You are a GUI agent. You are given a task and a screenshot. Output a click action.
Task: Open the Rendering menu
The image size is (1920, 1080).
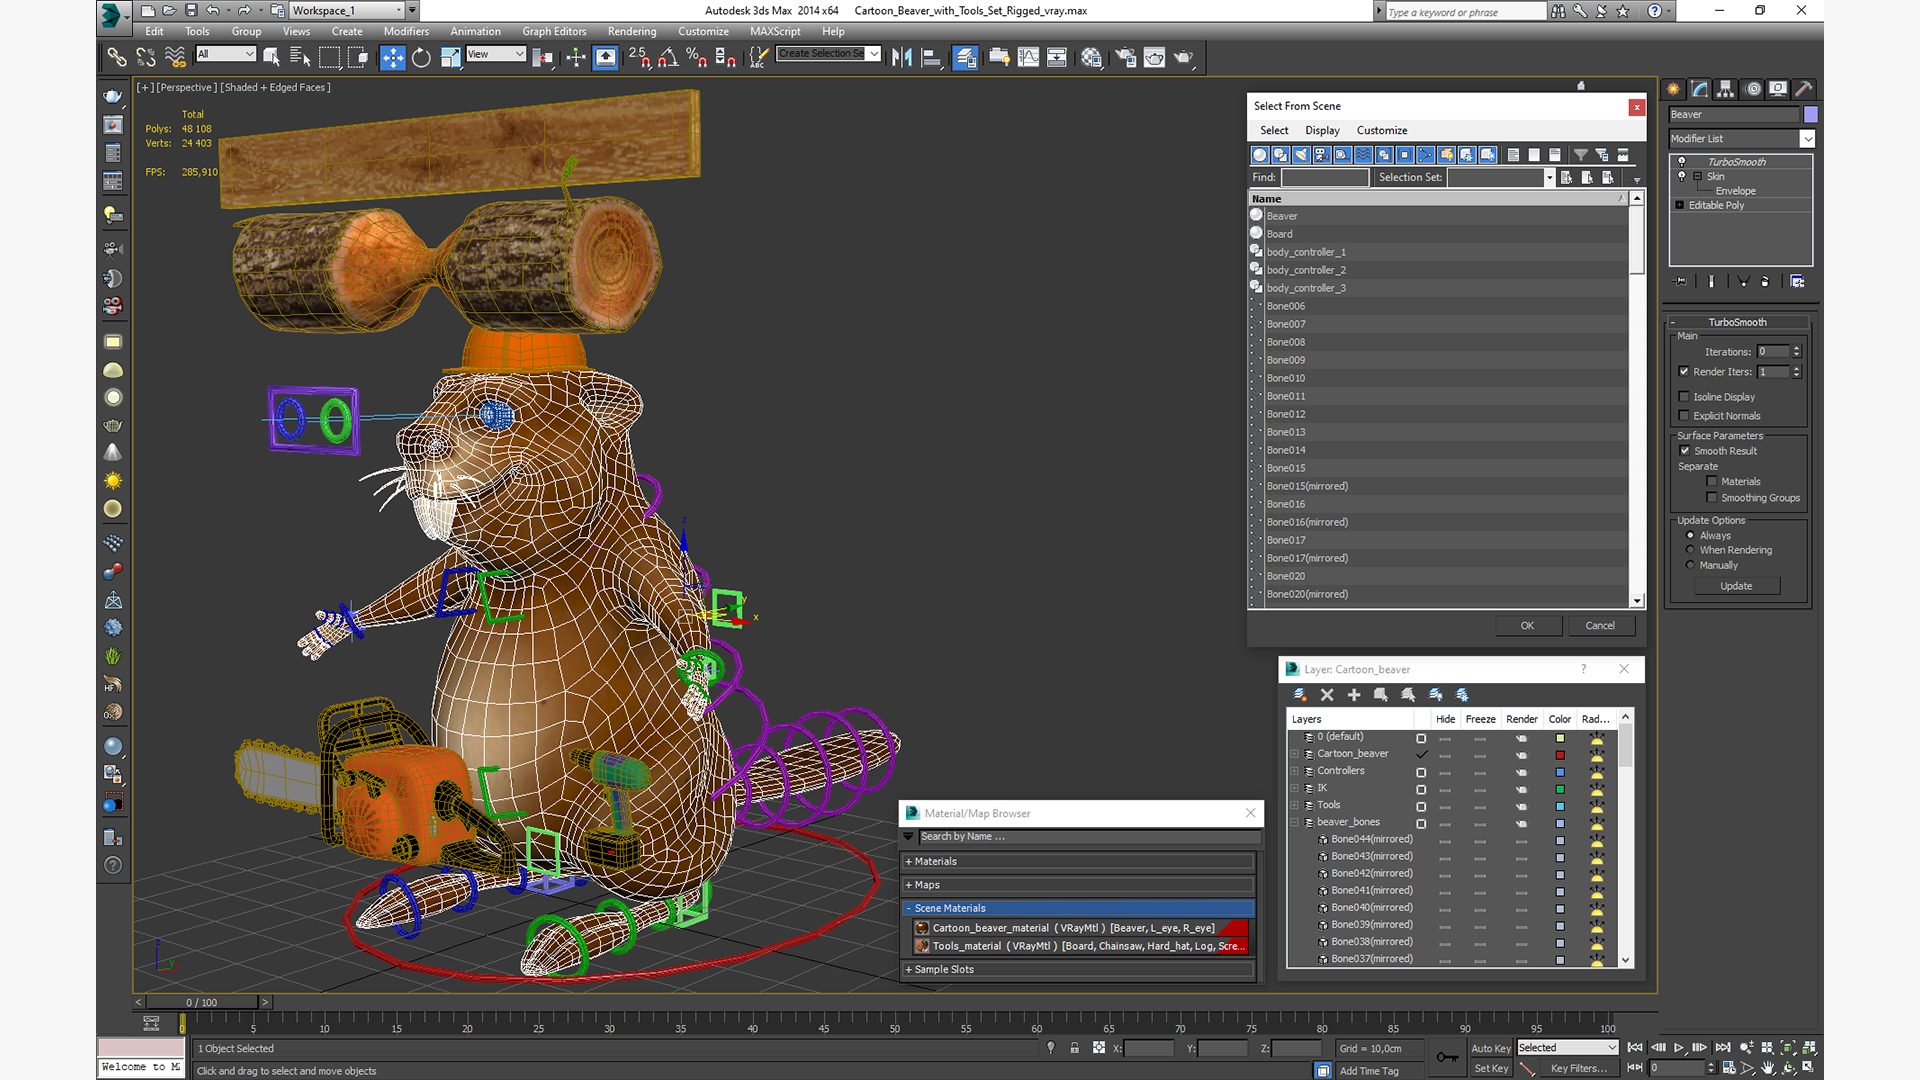click(632, 31)
